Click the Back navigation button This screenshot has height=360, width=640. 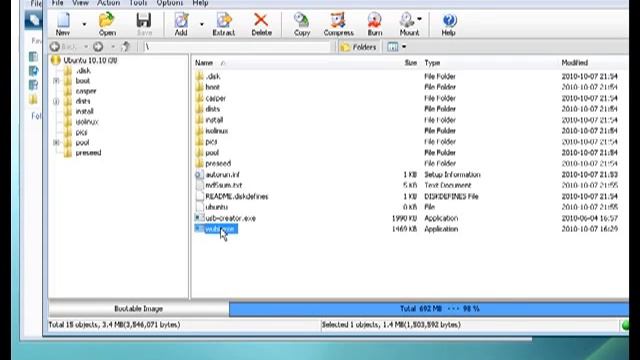coord(63,47)
